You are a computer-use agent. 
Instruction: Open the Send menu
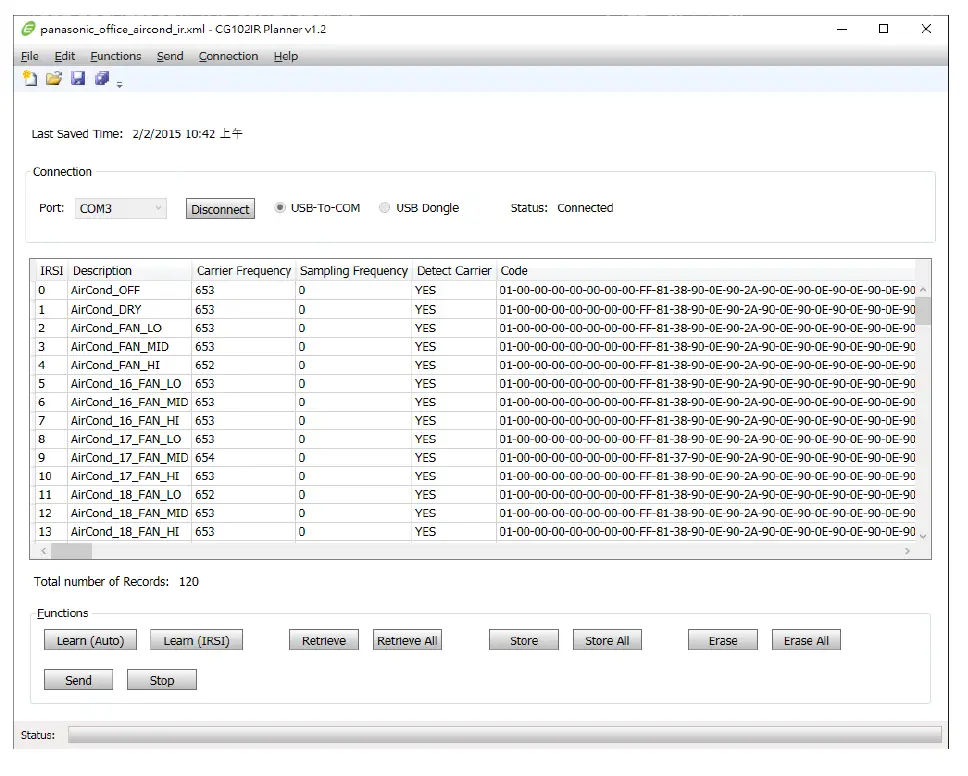click(170, 56)
